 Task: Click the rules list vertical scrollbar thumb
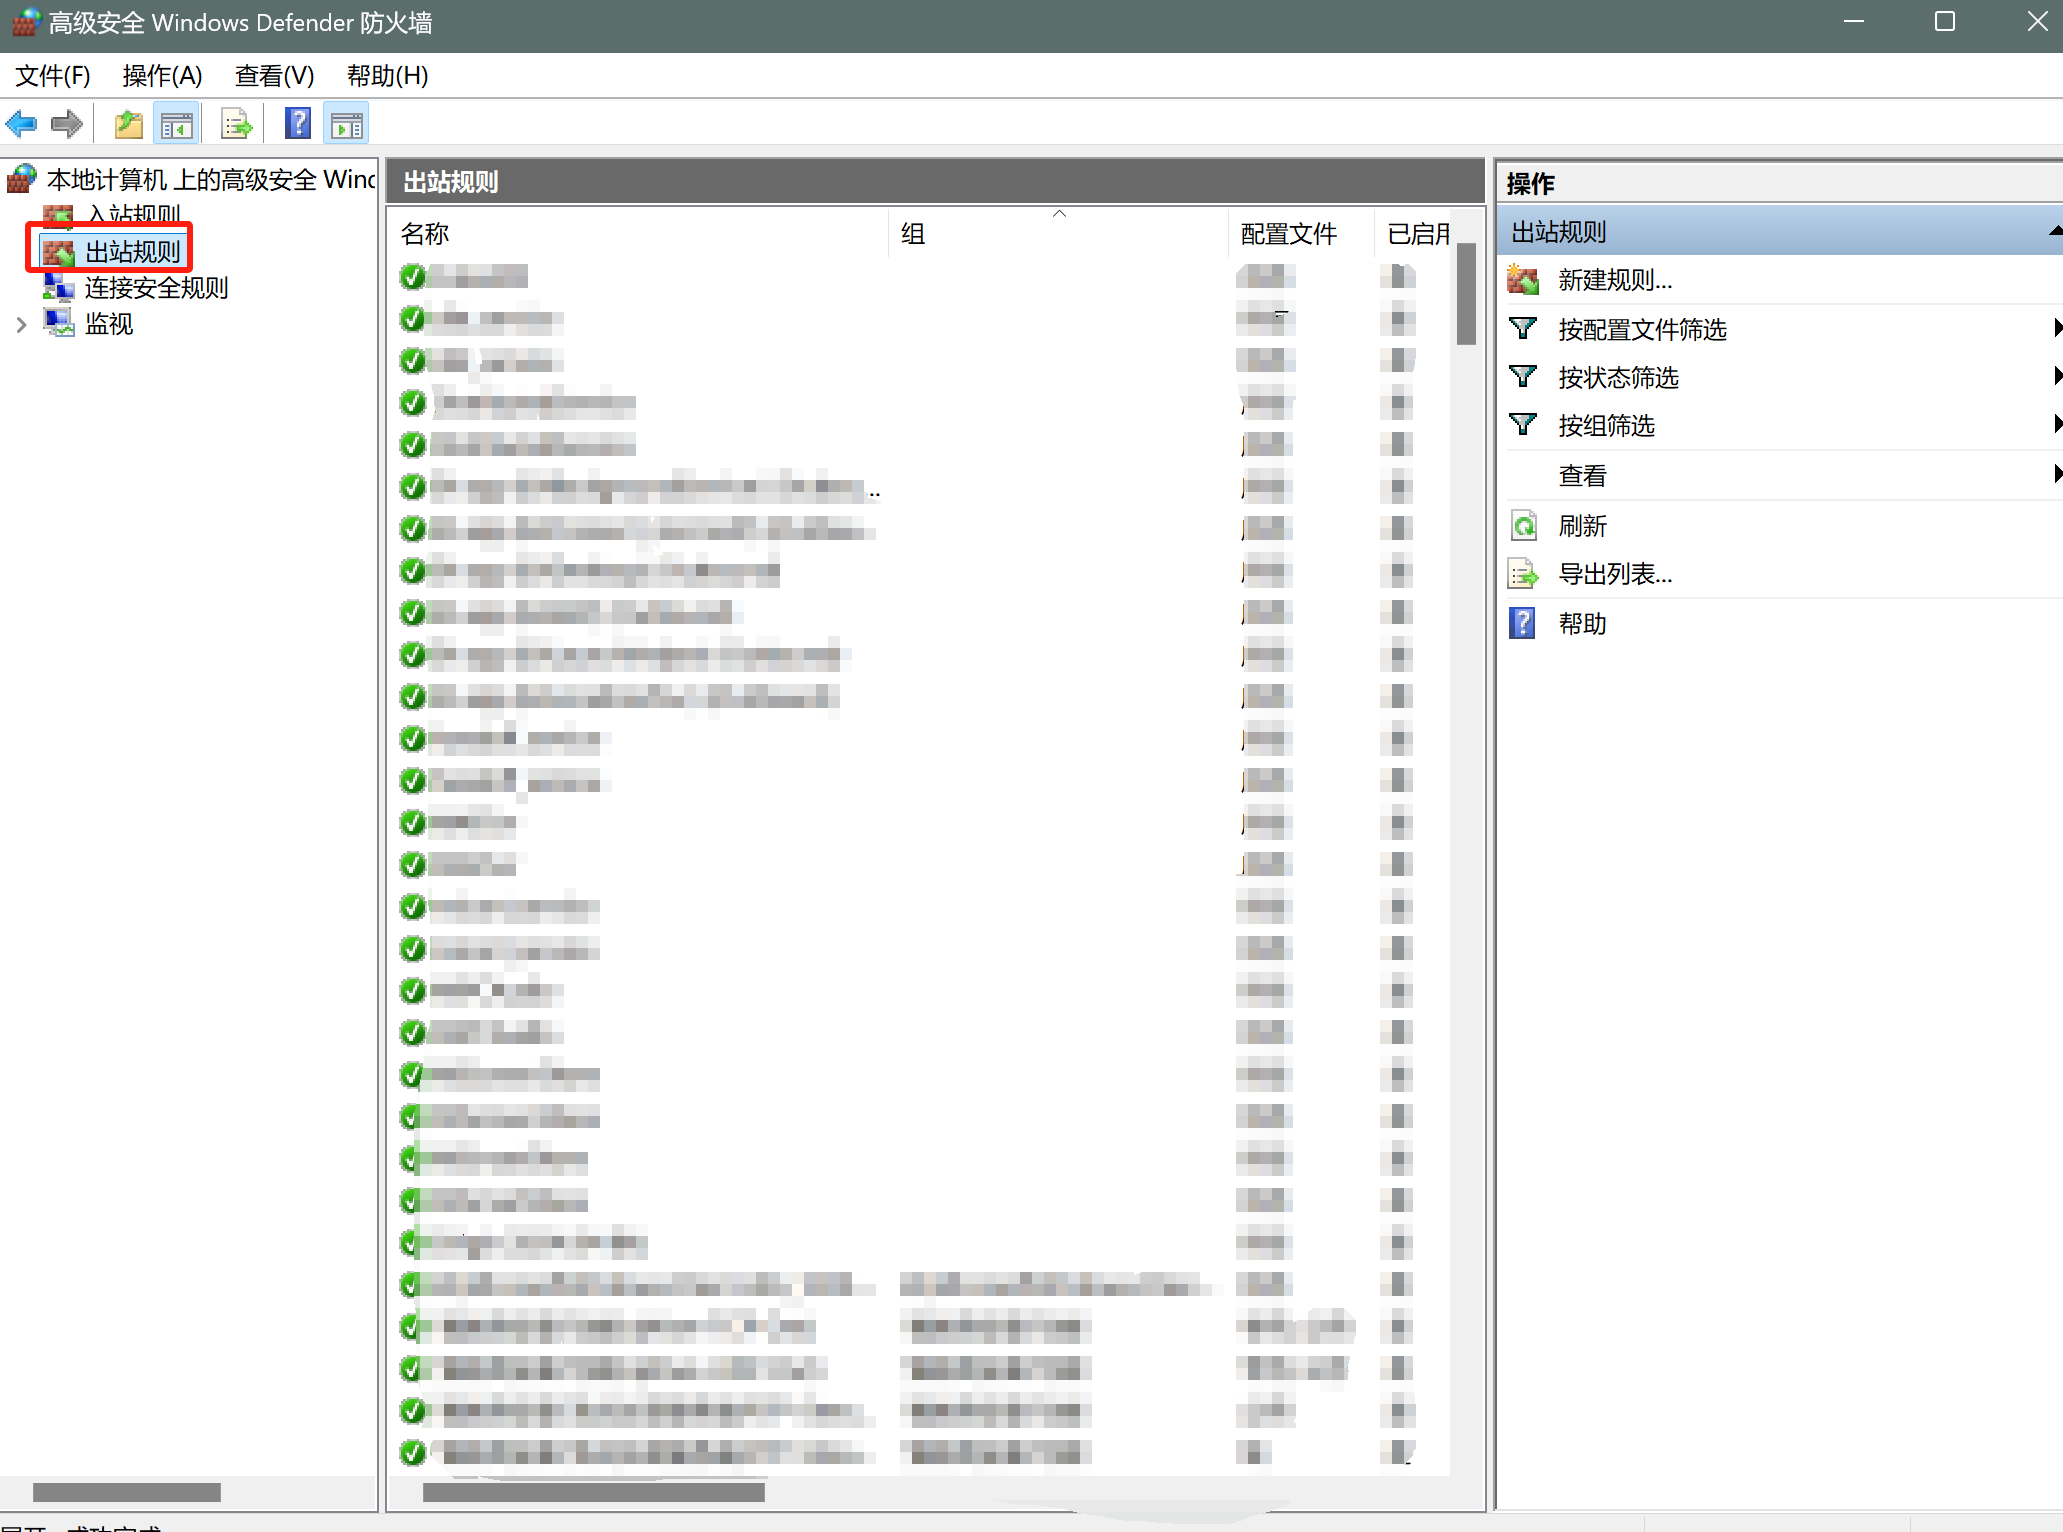click(1466, 295)
